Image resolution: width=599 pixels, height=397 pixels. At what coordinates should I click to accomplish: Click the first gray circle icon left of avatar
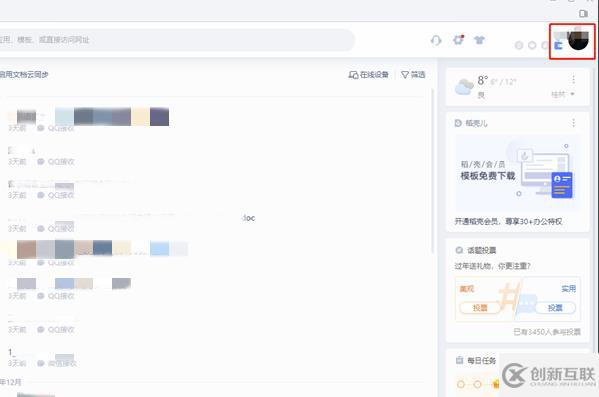[x=519, y=45]
